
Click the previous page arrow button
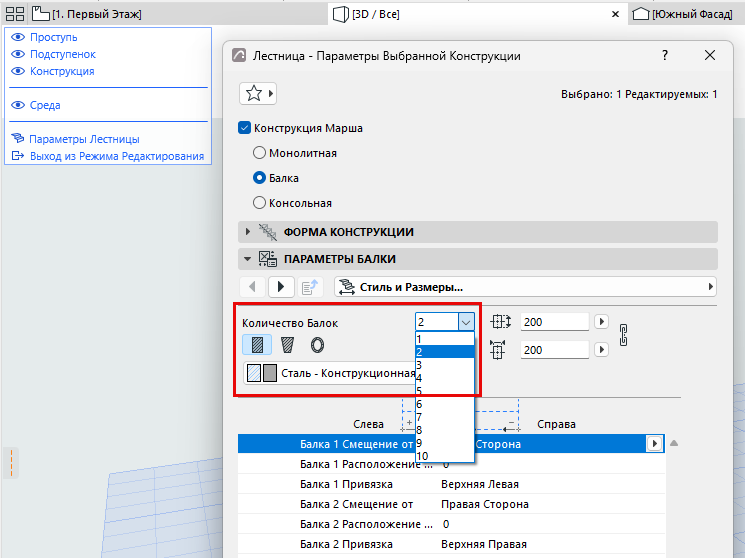(x=252, y=287)
